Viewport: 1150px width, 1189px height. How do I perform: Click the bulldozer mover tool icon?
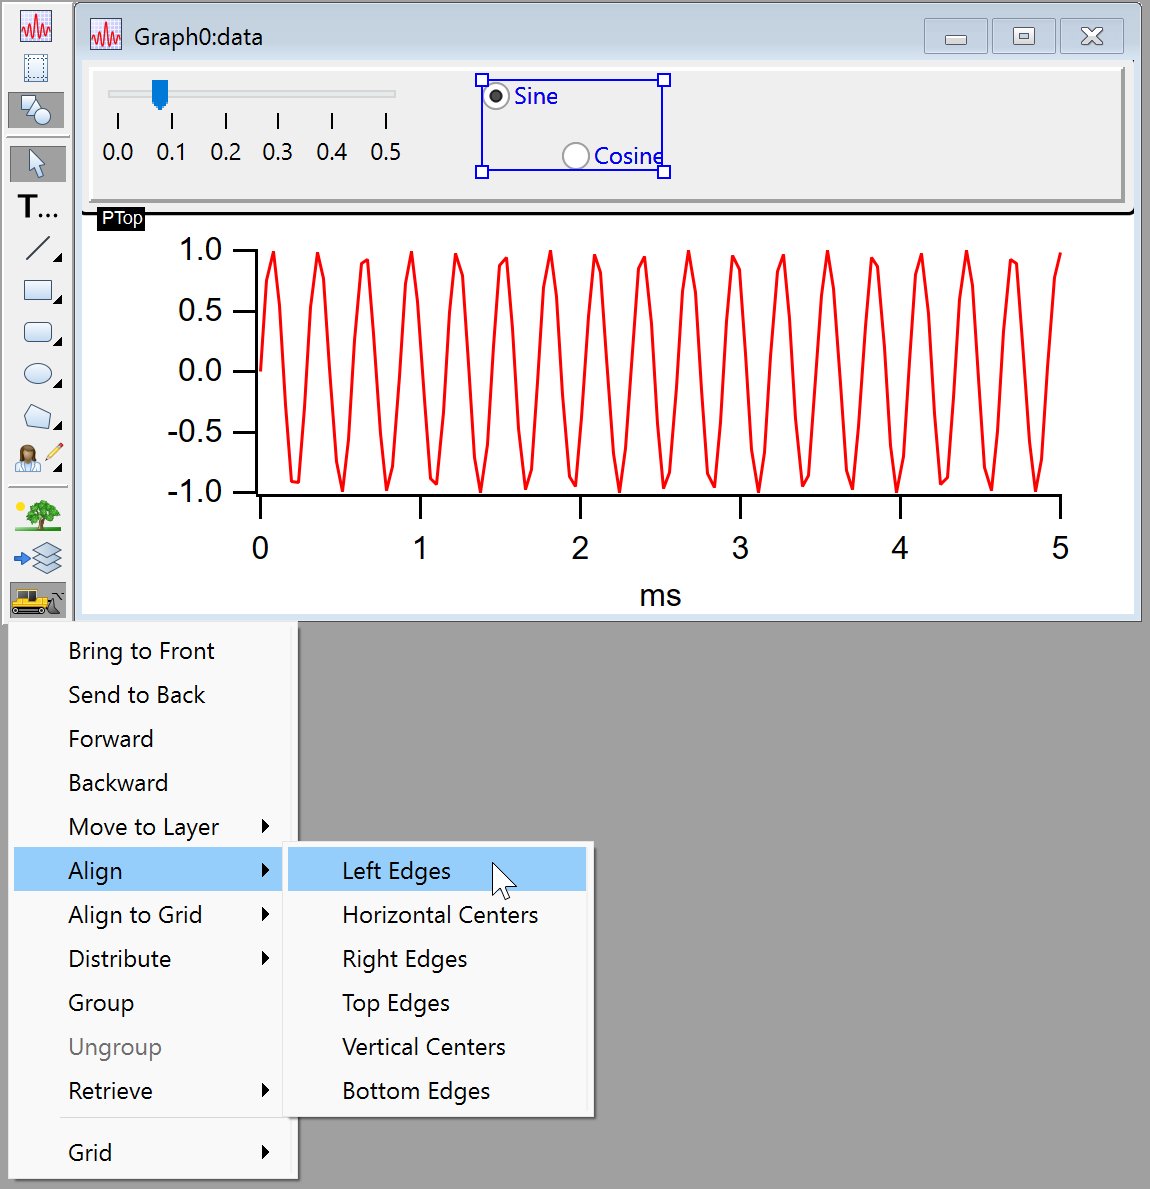point(38,600)
